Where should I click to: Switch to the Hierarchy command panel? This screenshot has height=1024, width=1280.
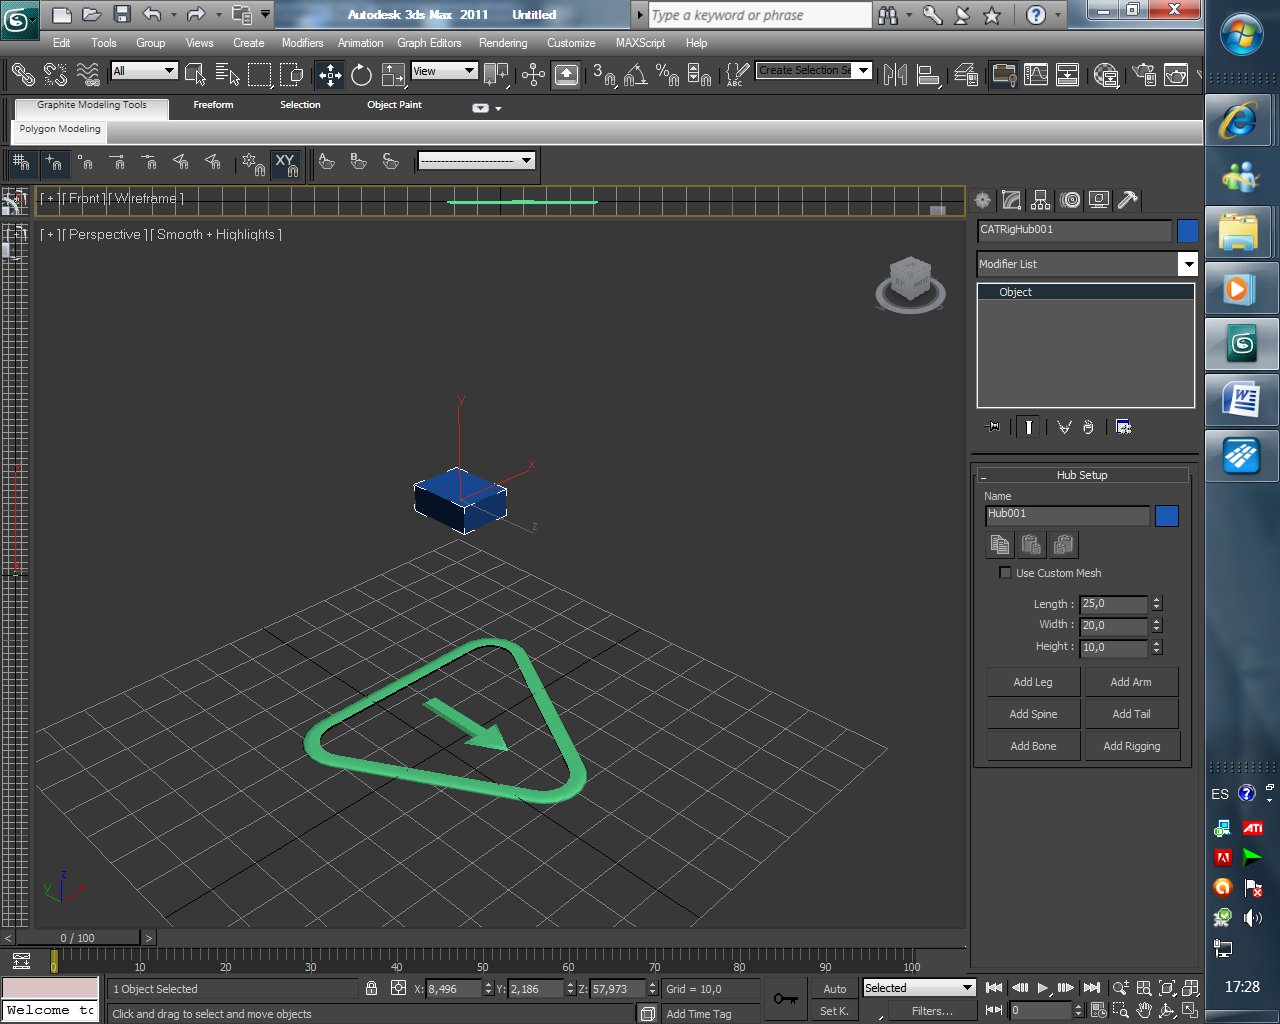coord(1041,200)
